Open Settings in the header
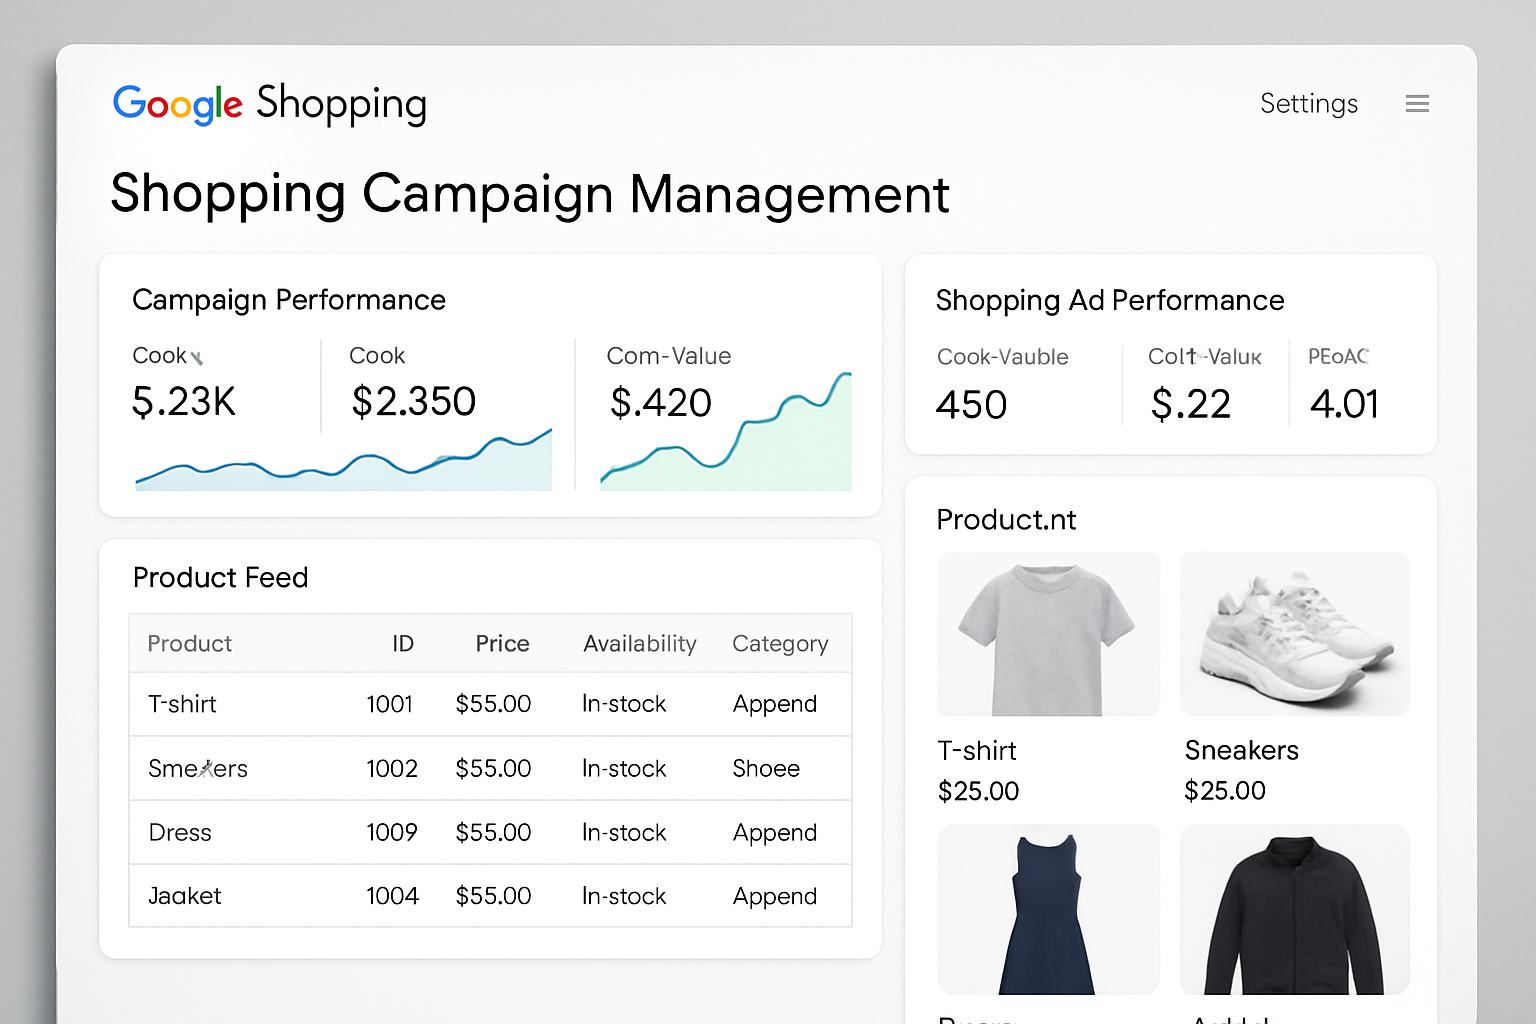Viewport: 1536px width, 1024px height. pyautogui.click(x=1309, y=104)
